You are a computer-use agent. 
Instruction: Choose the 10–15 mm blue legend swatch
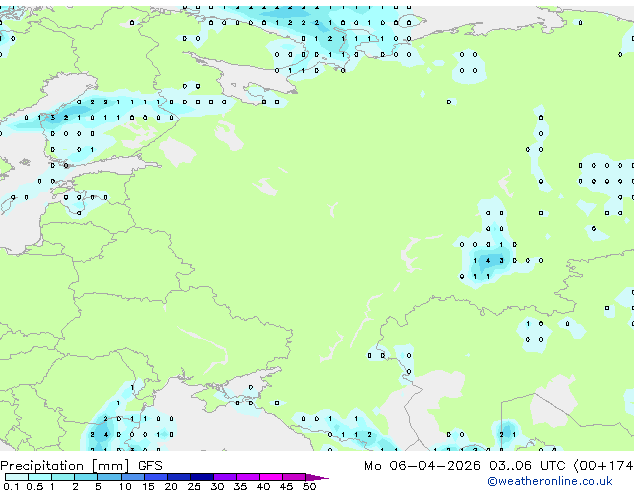(x=132, y=477)
